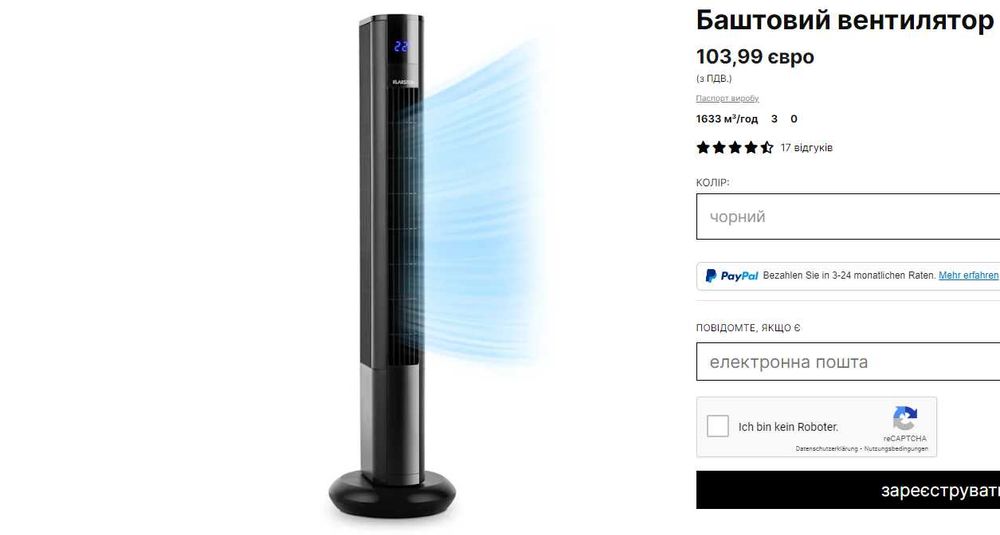Image resolution: width=1000 pixels, height=535 pixels.
Task: Click the black 'зареєструвати' button
Action: coord(848,490)
